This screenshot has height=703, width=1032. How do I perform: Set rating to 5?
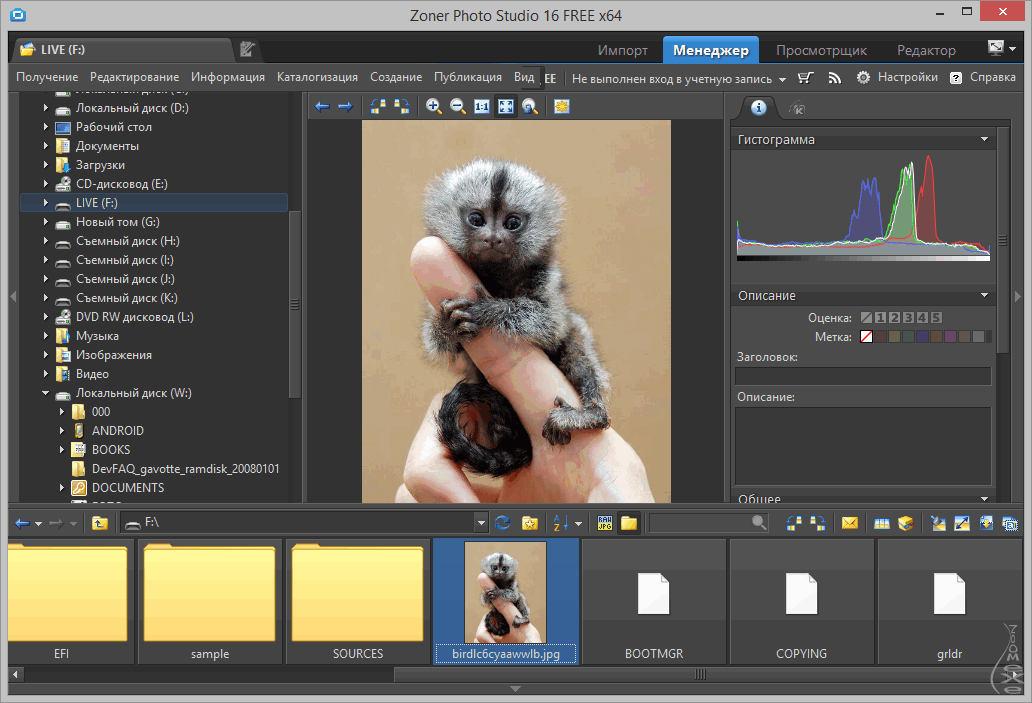[x=936, y=318]
